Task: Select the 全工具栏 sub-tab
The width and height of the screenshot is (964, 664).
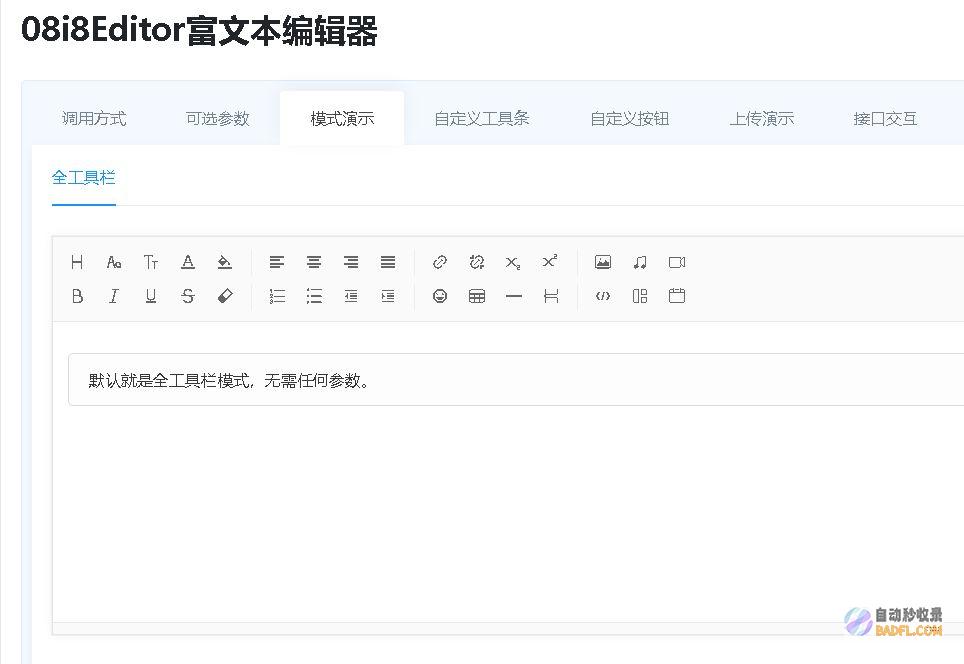Action: click(x=84, y=178)
